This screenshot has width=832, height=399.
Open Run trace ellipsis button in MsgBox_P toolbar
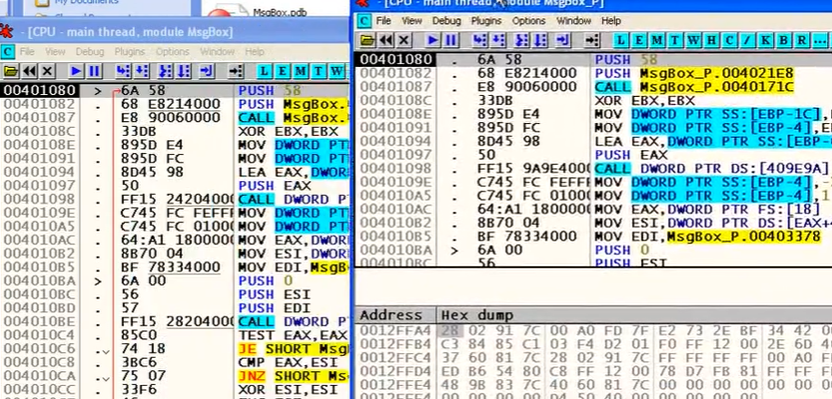pos(820,40)
